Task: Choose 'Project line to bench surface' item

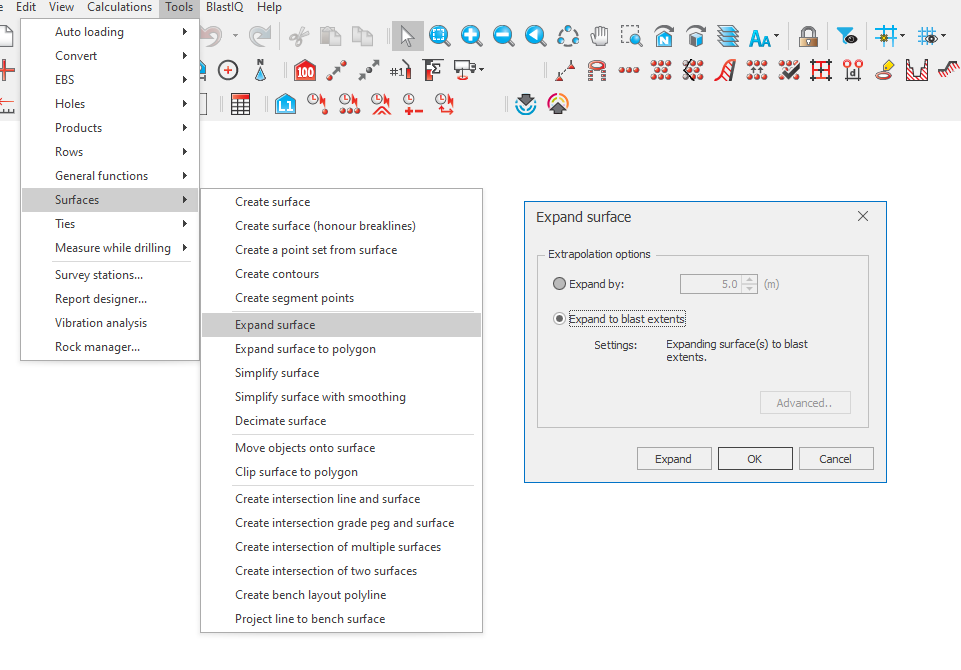Action: tap(341, 619)
